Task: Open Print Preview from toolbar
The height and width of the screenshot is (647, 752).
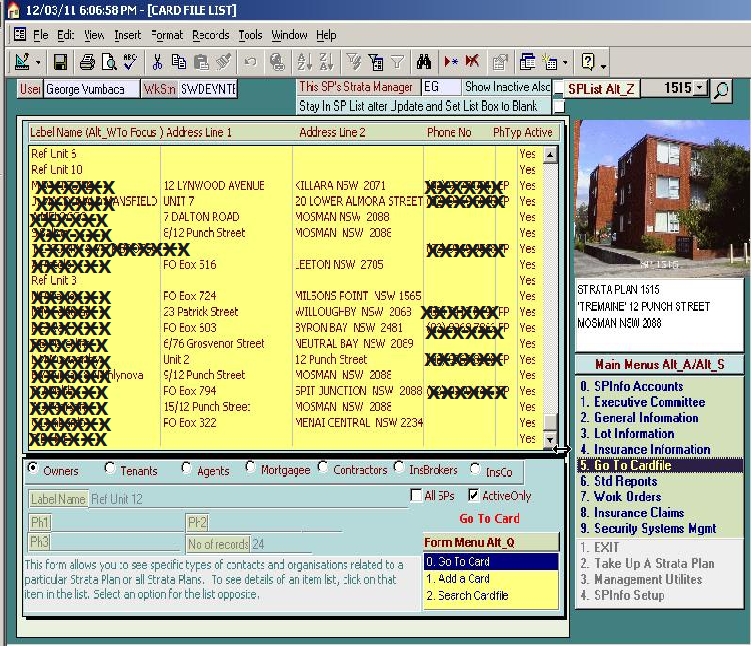Action: coord(108,62)
